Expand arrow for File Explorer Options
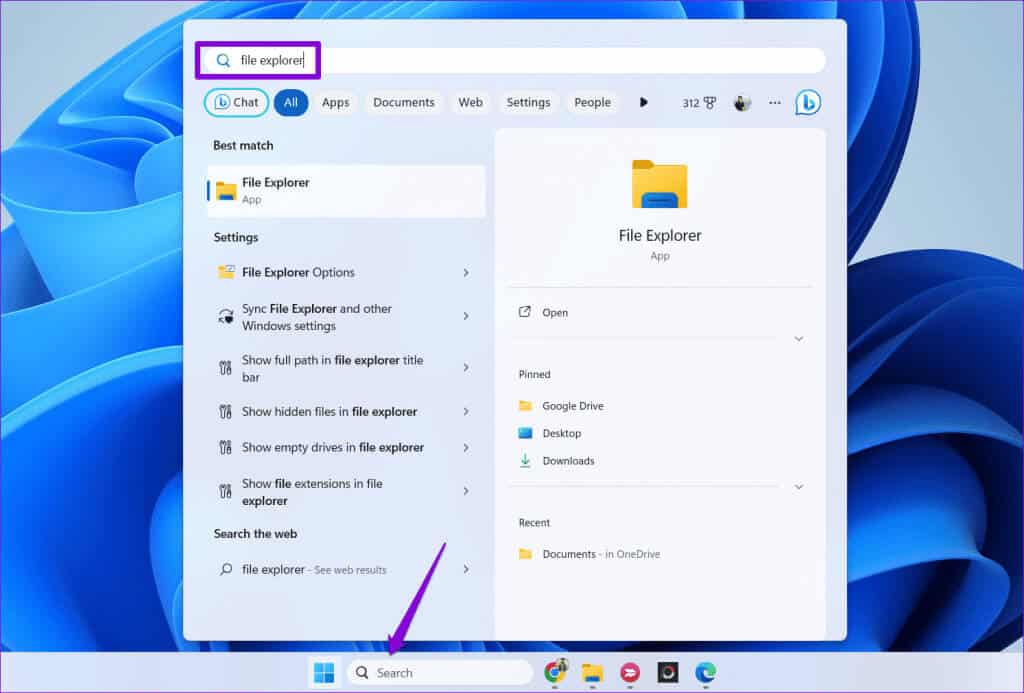 [466, 272]
